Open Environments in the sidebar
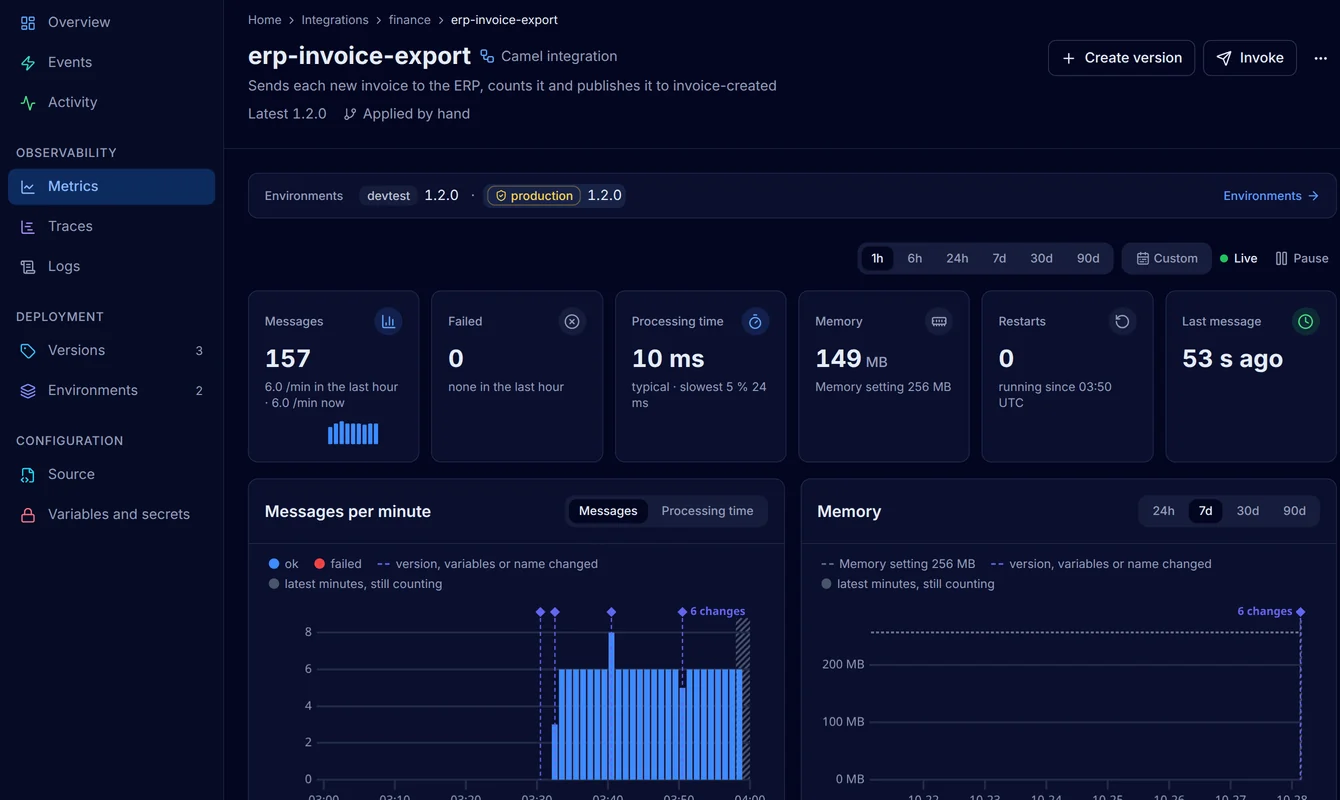 pos(111,390)
